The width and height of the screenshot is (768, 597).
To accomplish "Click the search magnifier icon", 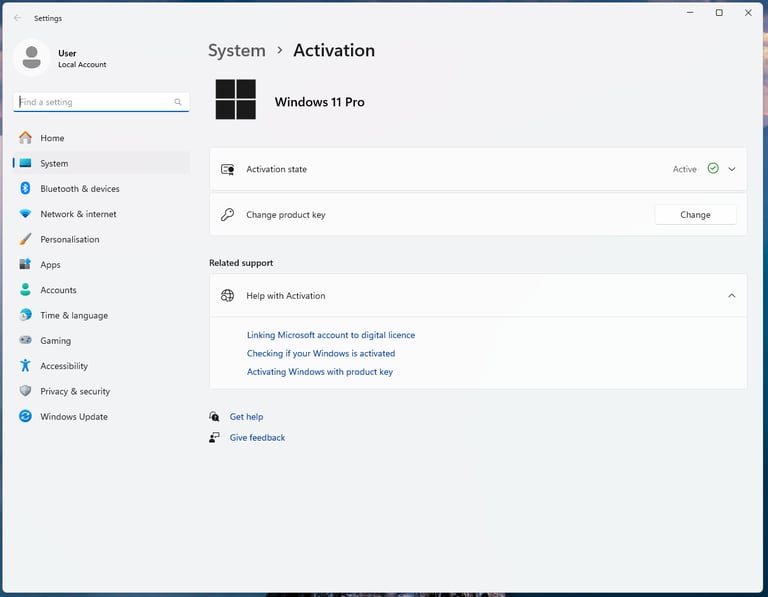I will point(178,102).
